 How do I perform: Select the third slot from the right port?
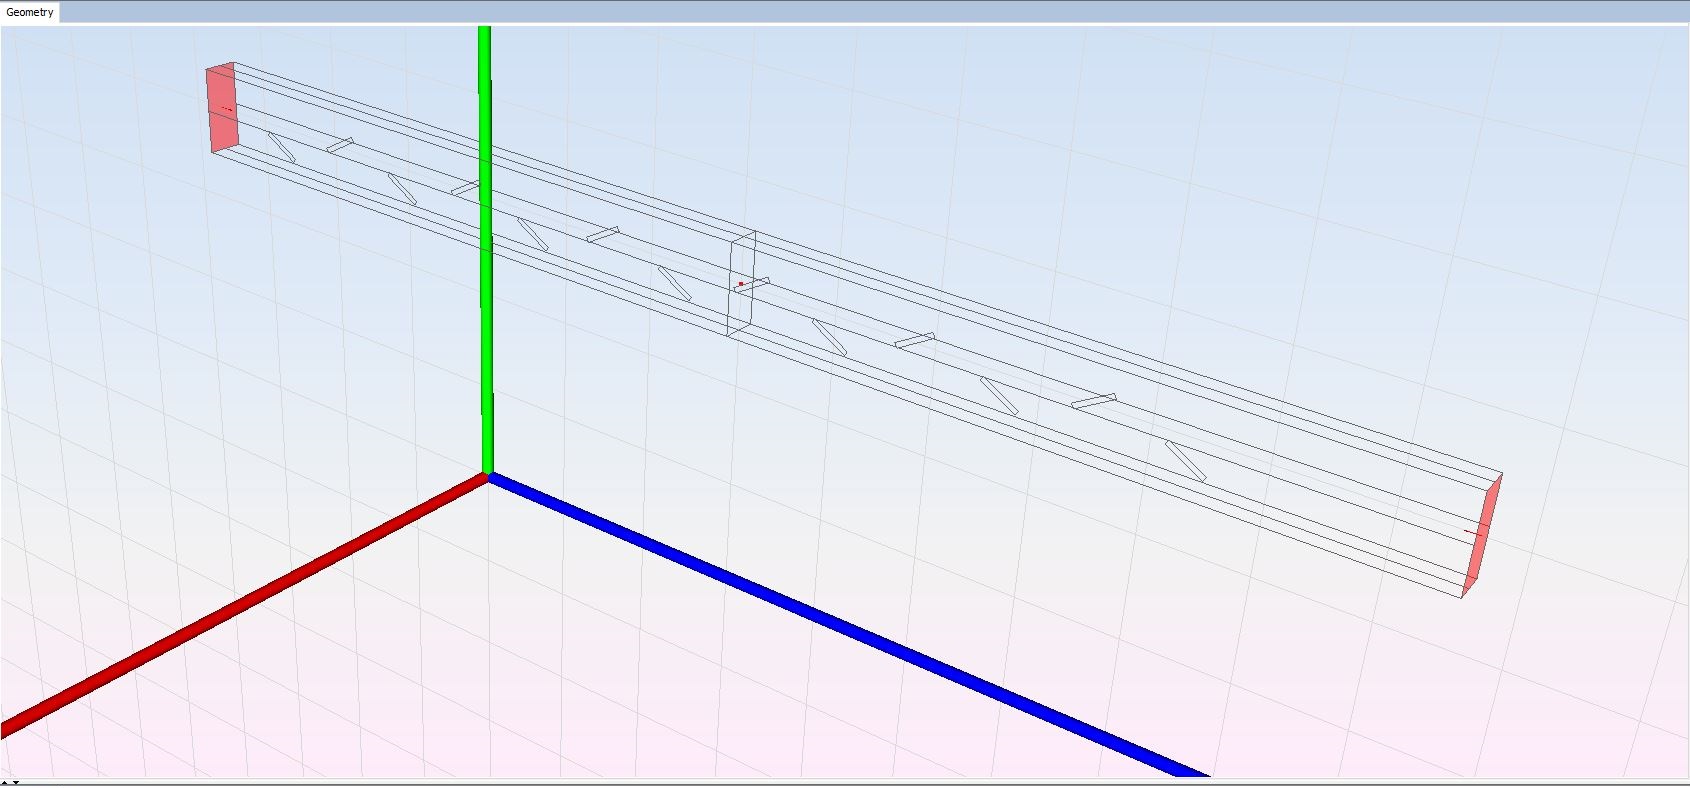[999, 396]
